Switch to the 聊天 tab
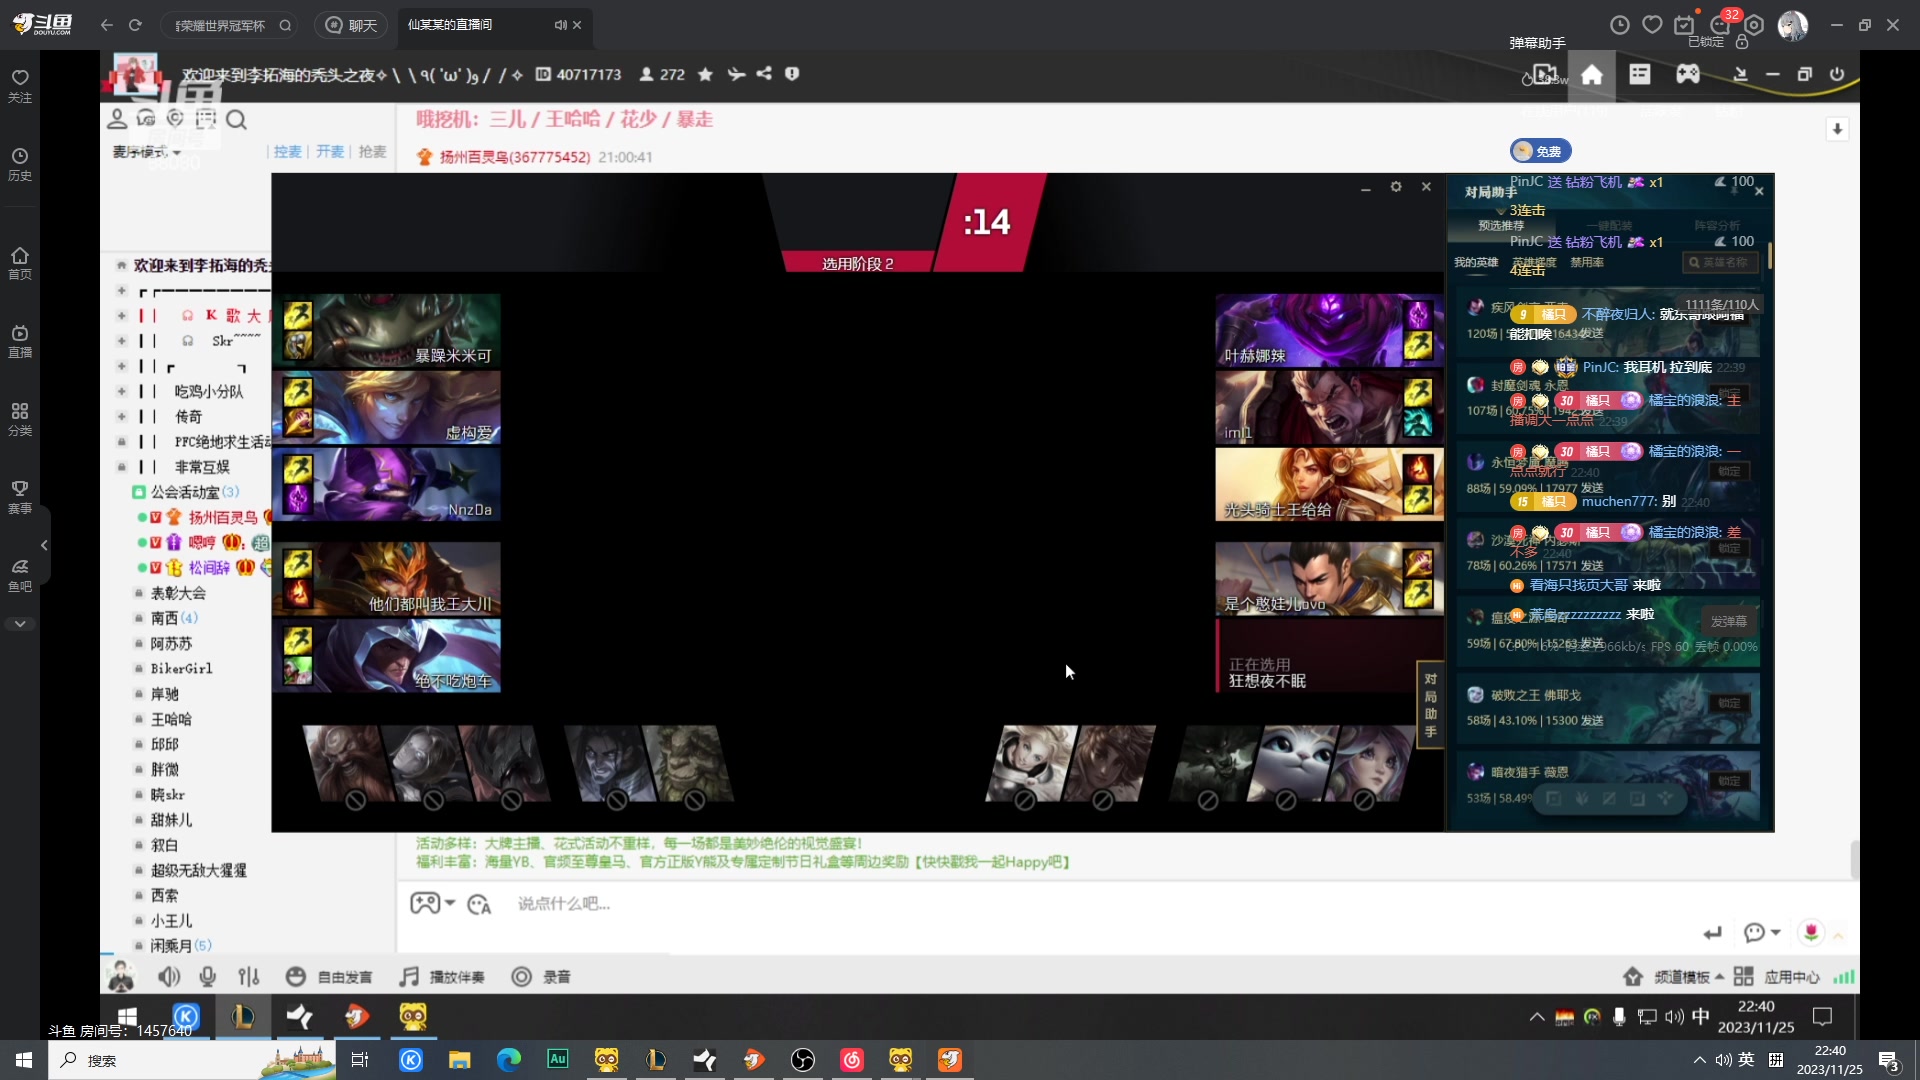 [351, 25]
